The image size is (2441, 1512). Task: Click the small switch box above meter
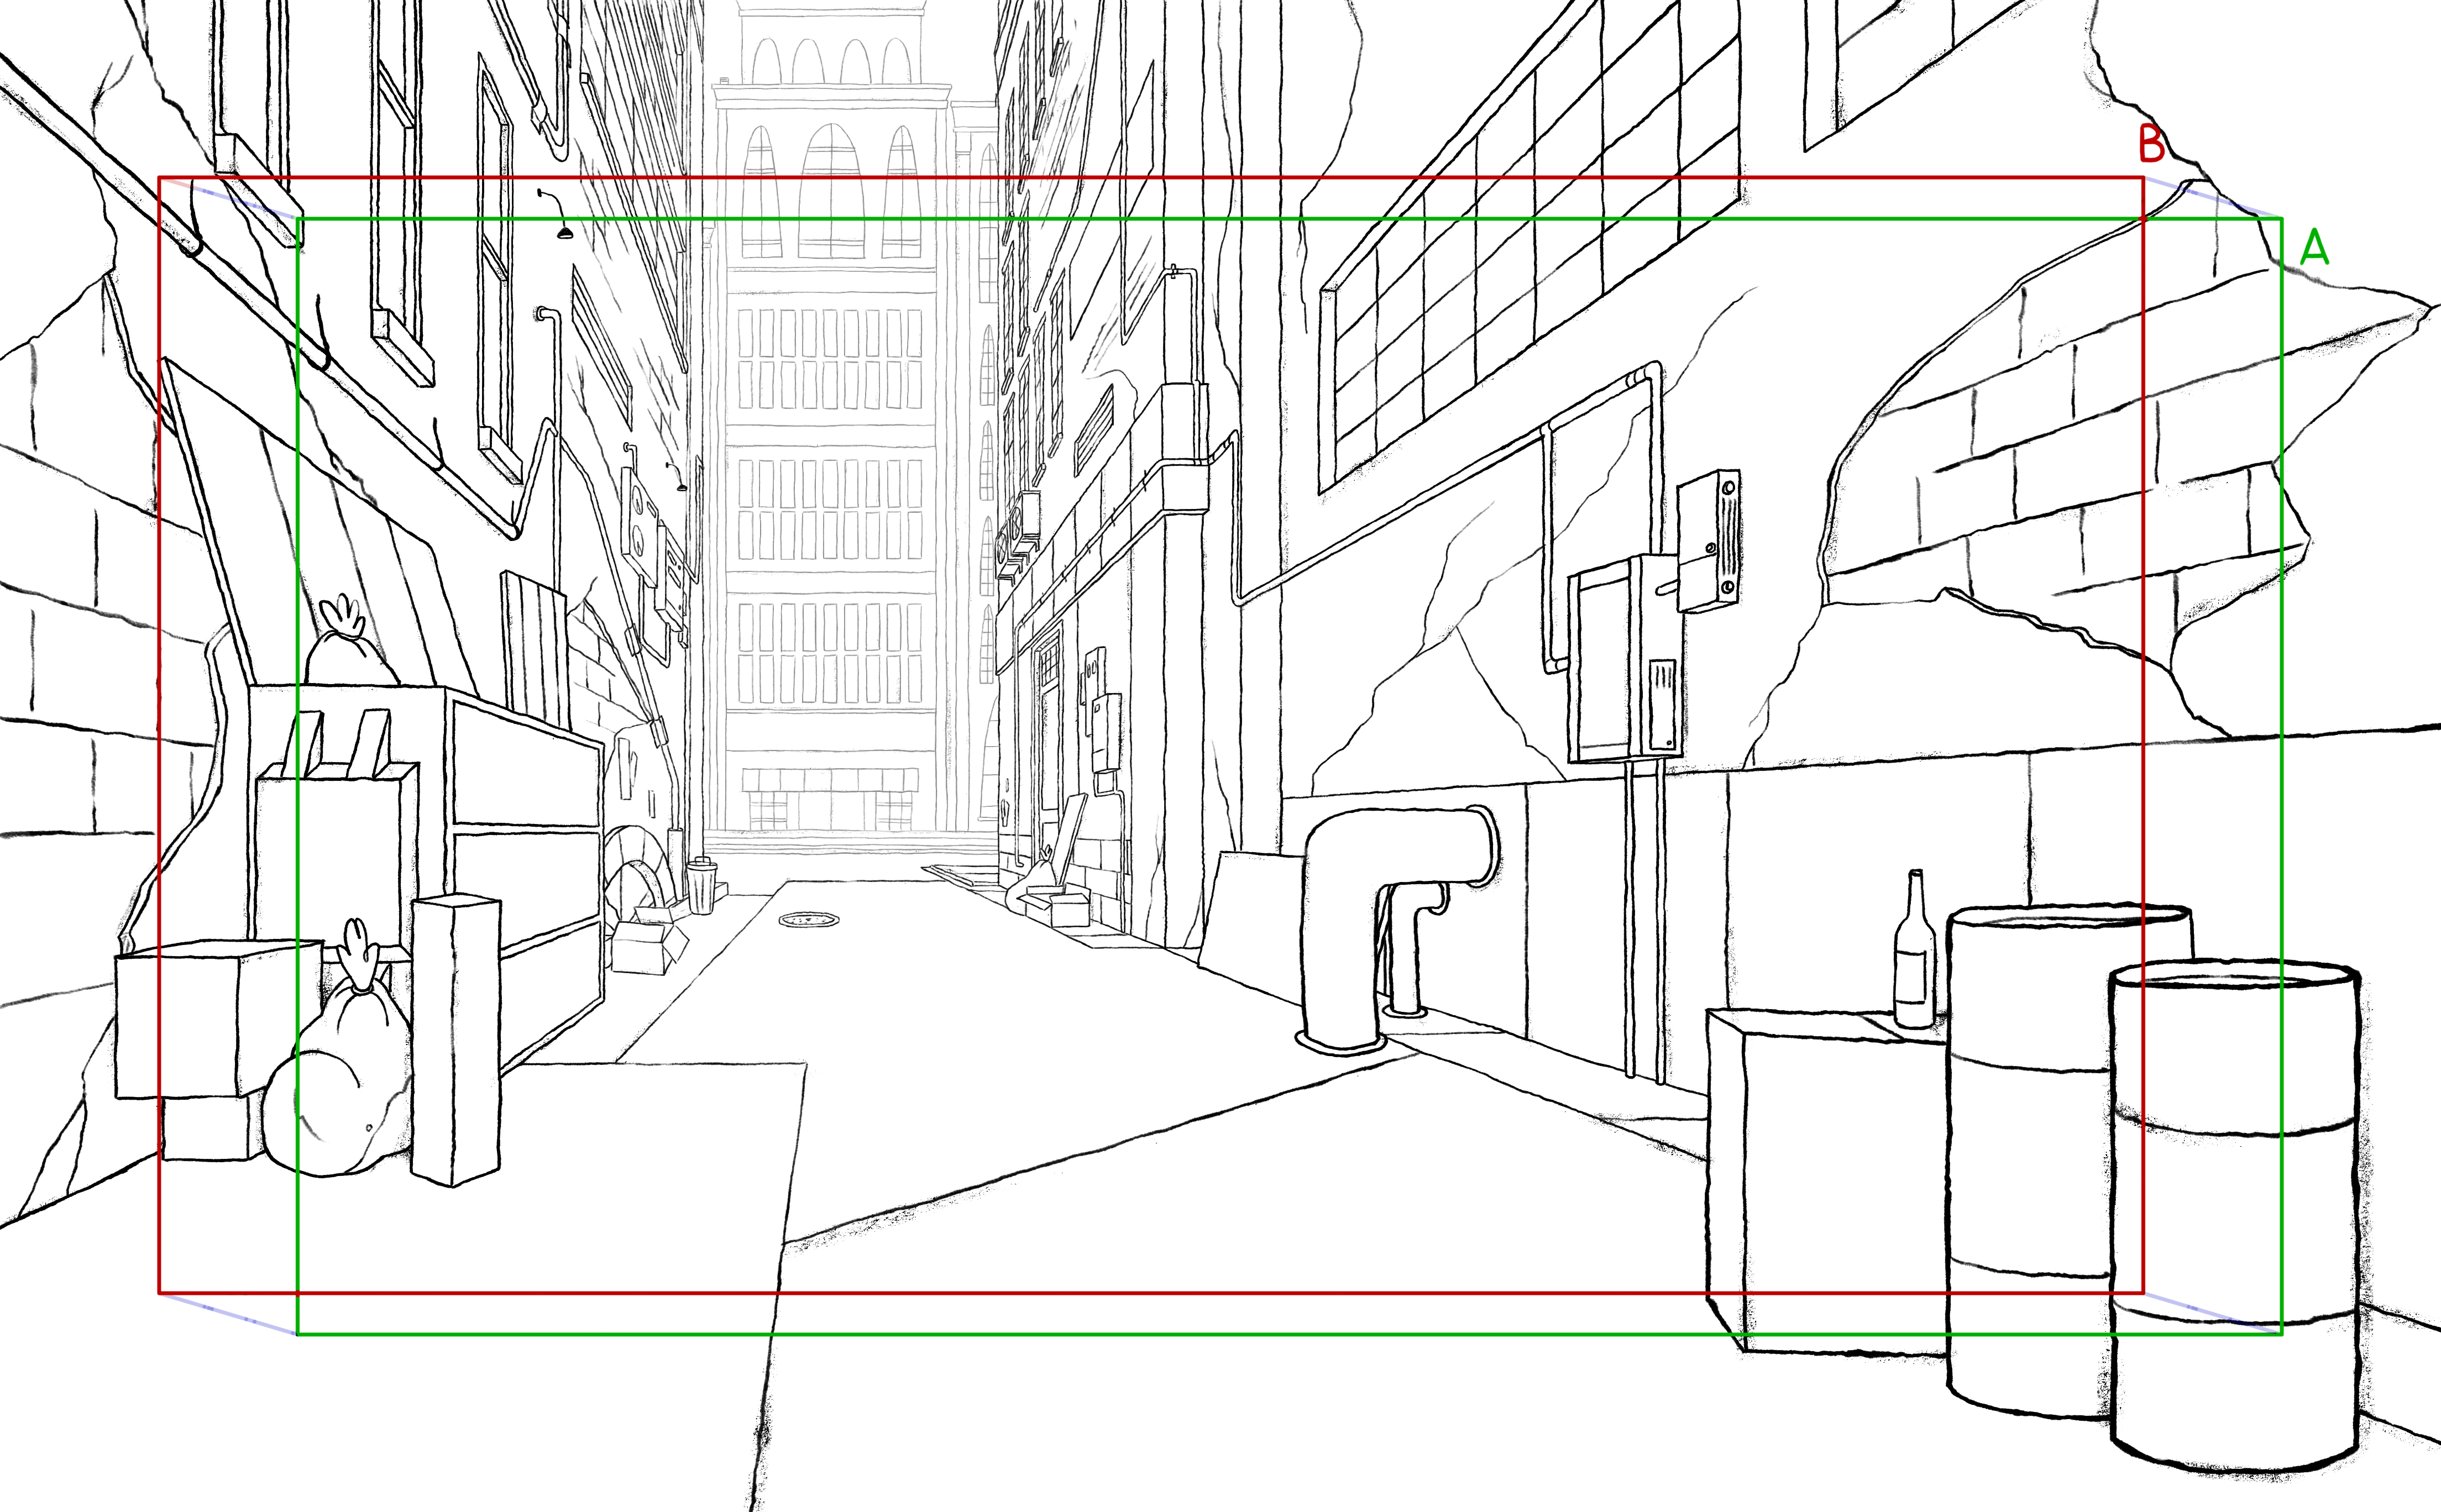pyautogui.click(x=1708, y=540)
